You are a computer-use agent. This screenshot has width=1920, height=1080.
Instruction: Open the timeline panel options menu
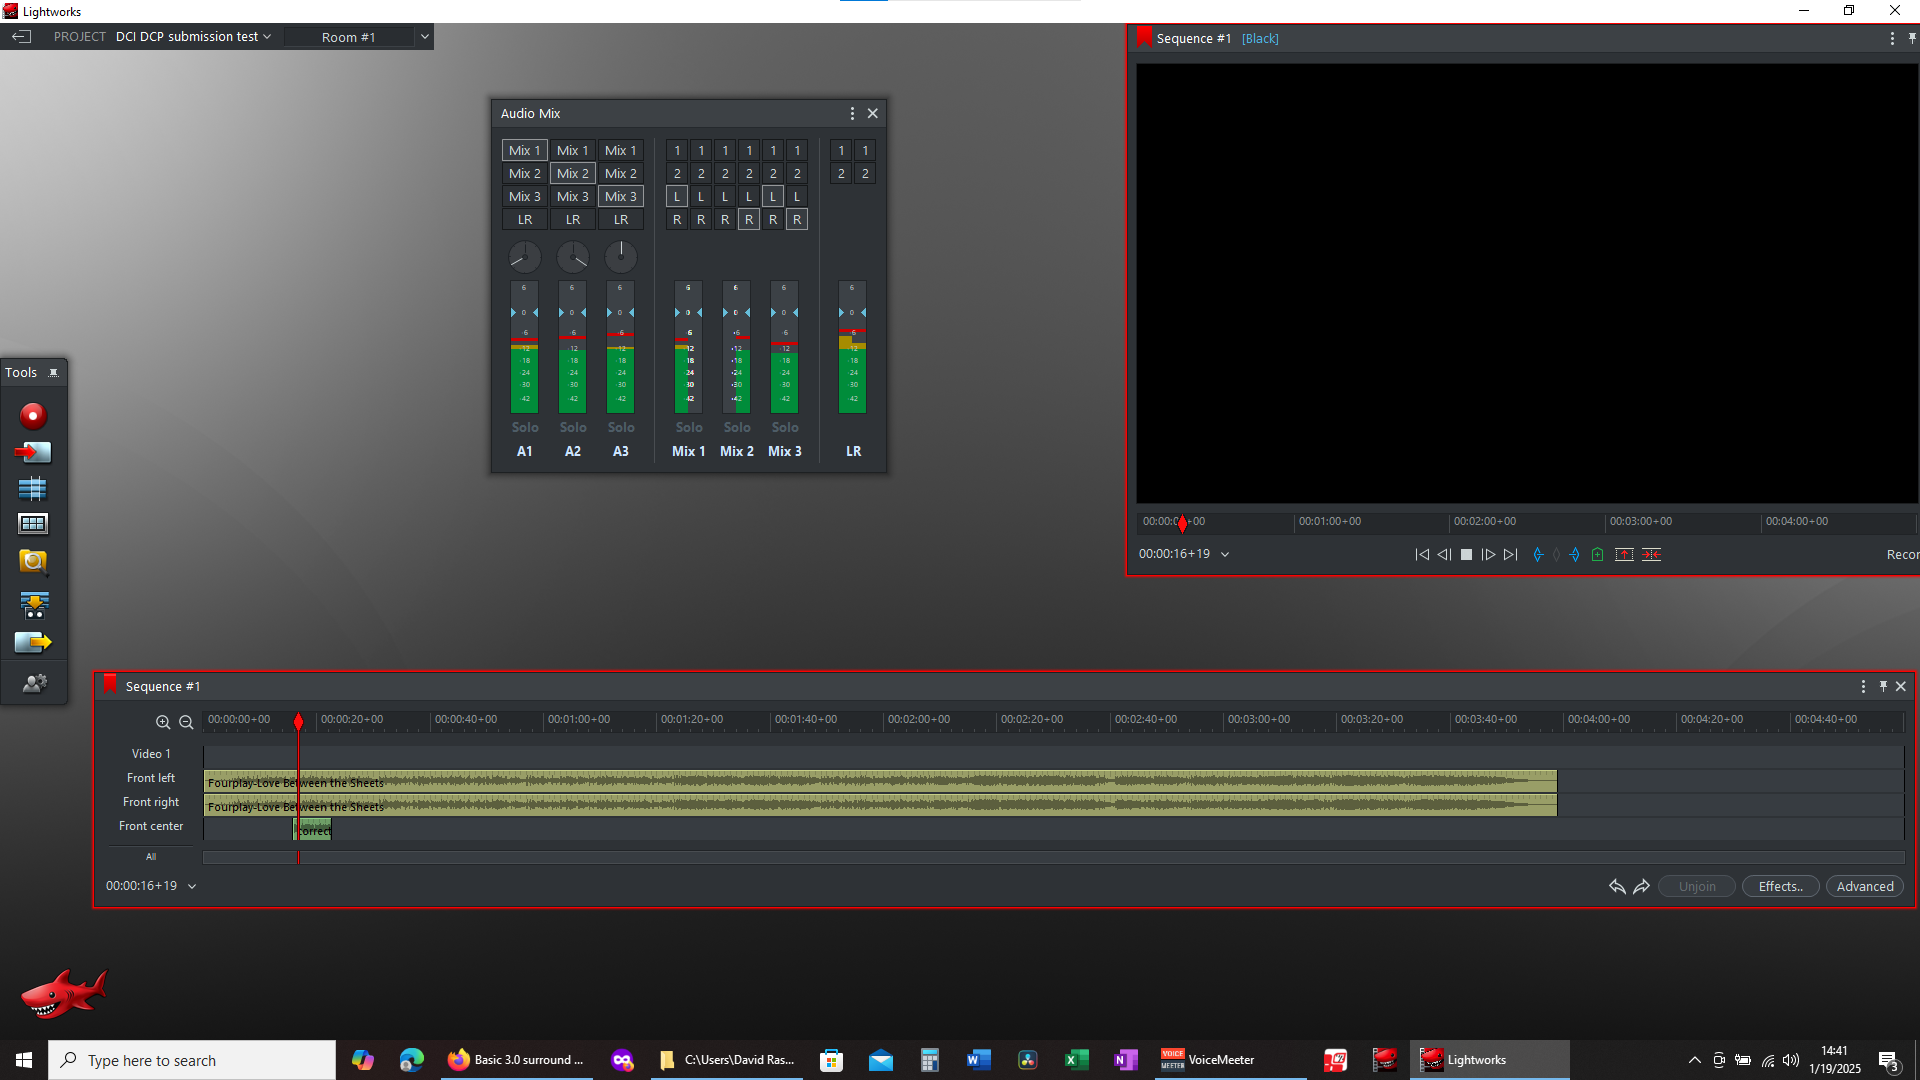point(1863,687)
